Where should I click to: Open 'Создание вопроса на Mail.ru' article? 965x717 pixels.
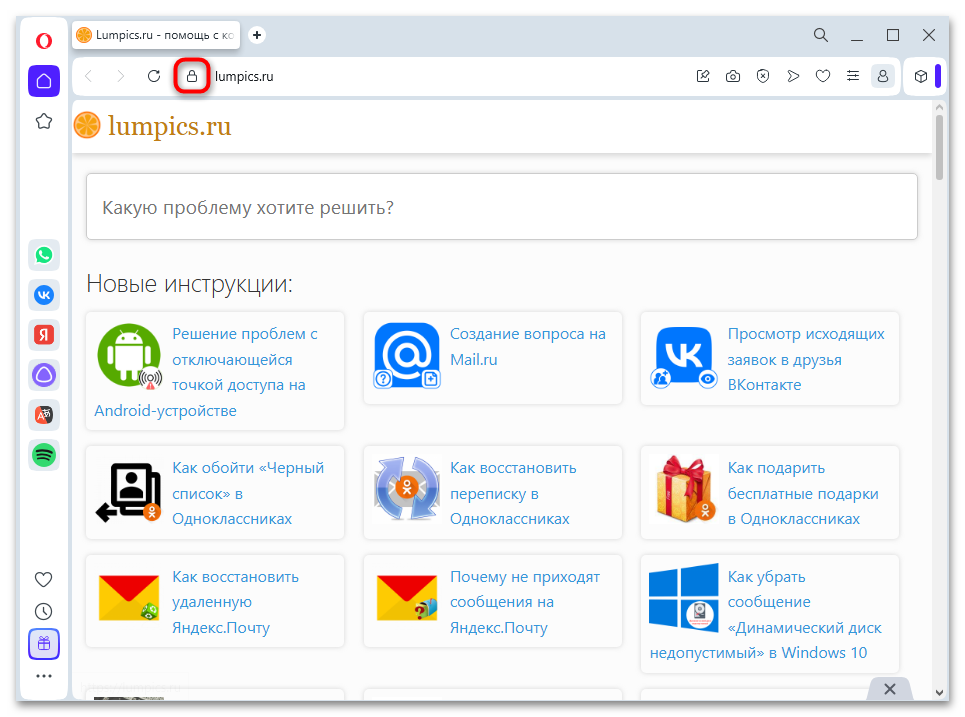[527, 346]
